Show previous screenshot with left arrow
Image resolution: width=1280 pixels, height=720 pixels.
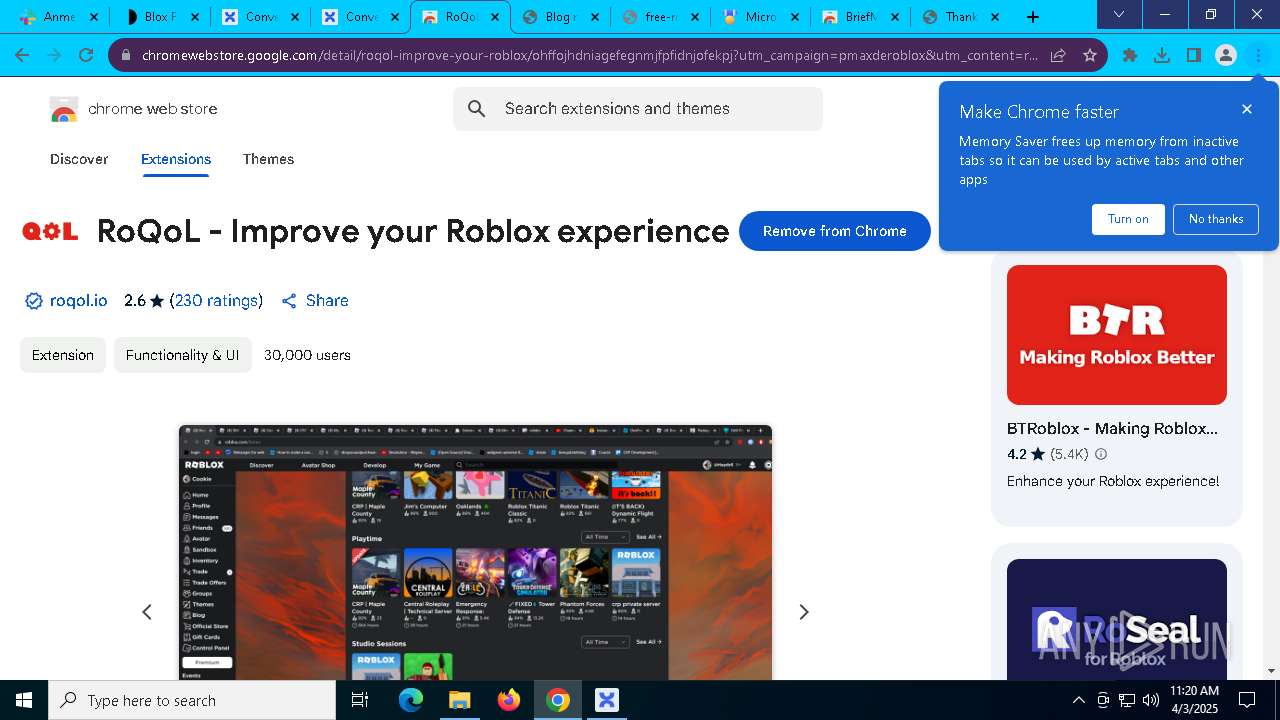point(147,612)
